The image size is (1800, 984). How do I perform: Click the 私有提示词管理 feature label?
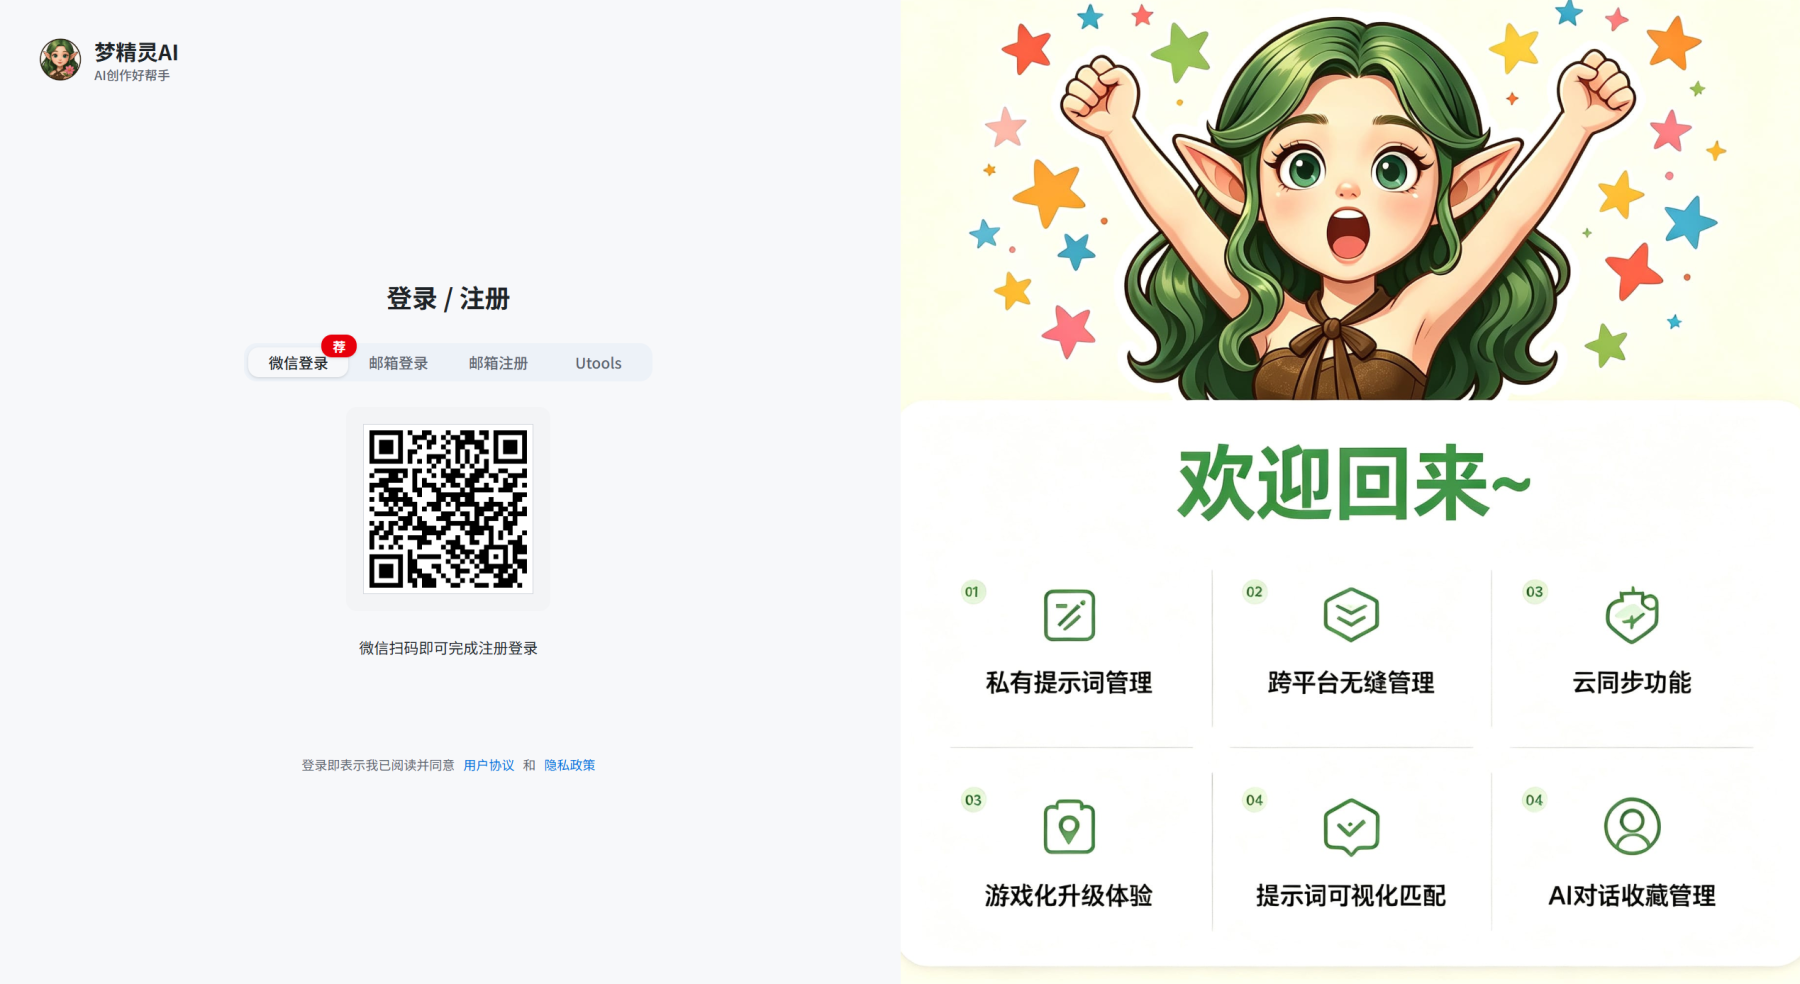[x=1069, y=683]
